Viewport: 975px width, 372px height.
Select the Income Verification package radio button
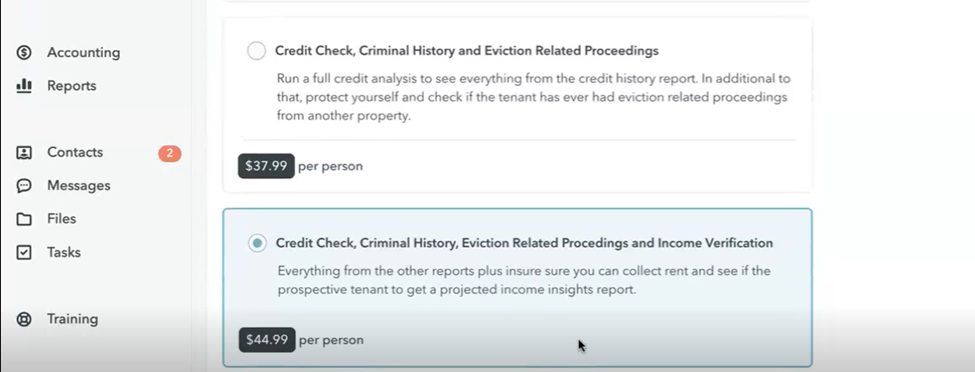(257, 243)
